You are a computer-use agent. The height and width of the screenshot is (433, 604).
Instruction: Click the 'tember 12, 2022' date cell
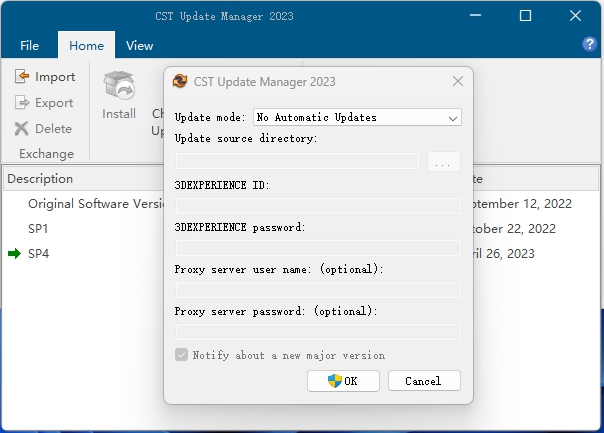point(522,204)
